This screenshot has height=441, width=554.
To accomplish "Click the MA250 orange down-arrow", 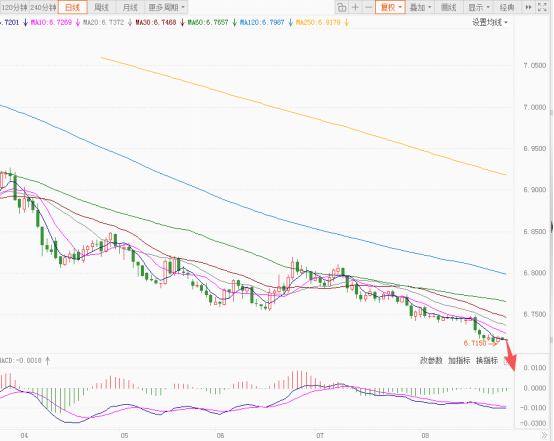I will [346, 23].
